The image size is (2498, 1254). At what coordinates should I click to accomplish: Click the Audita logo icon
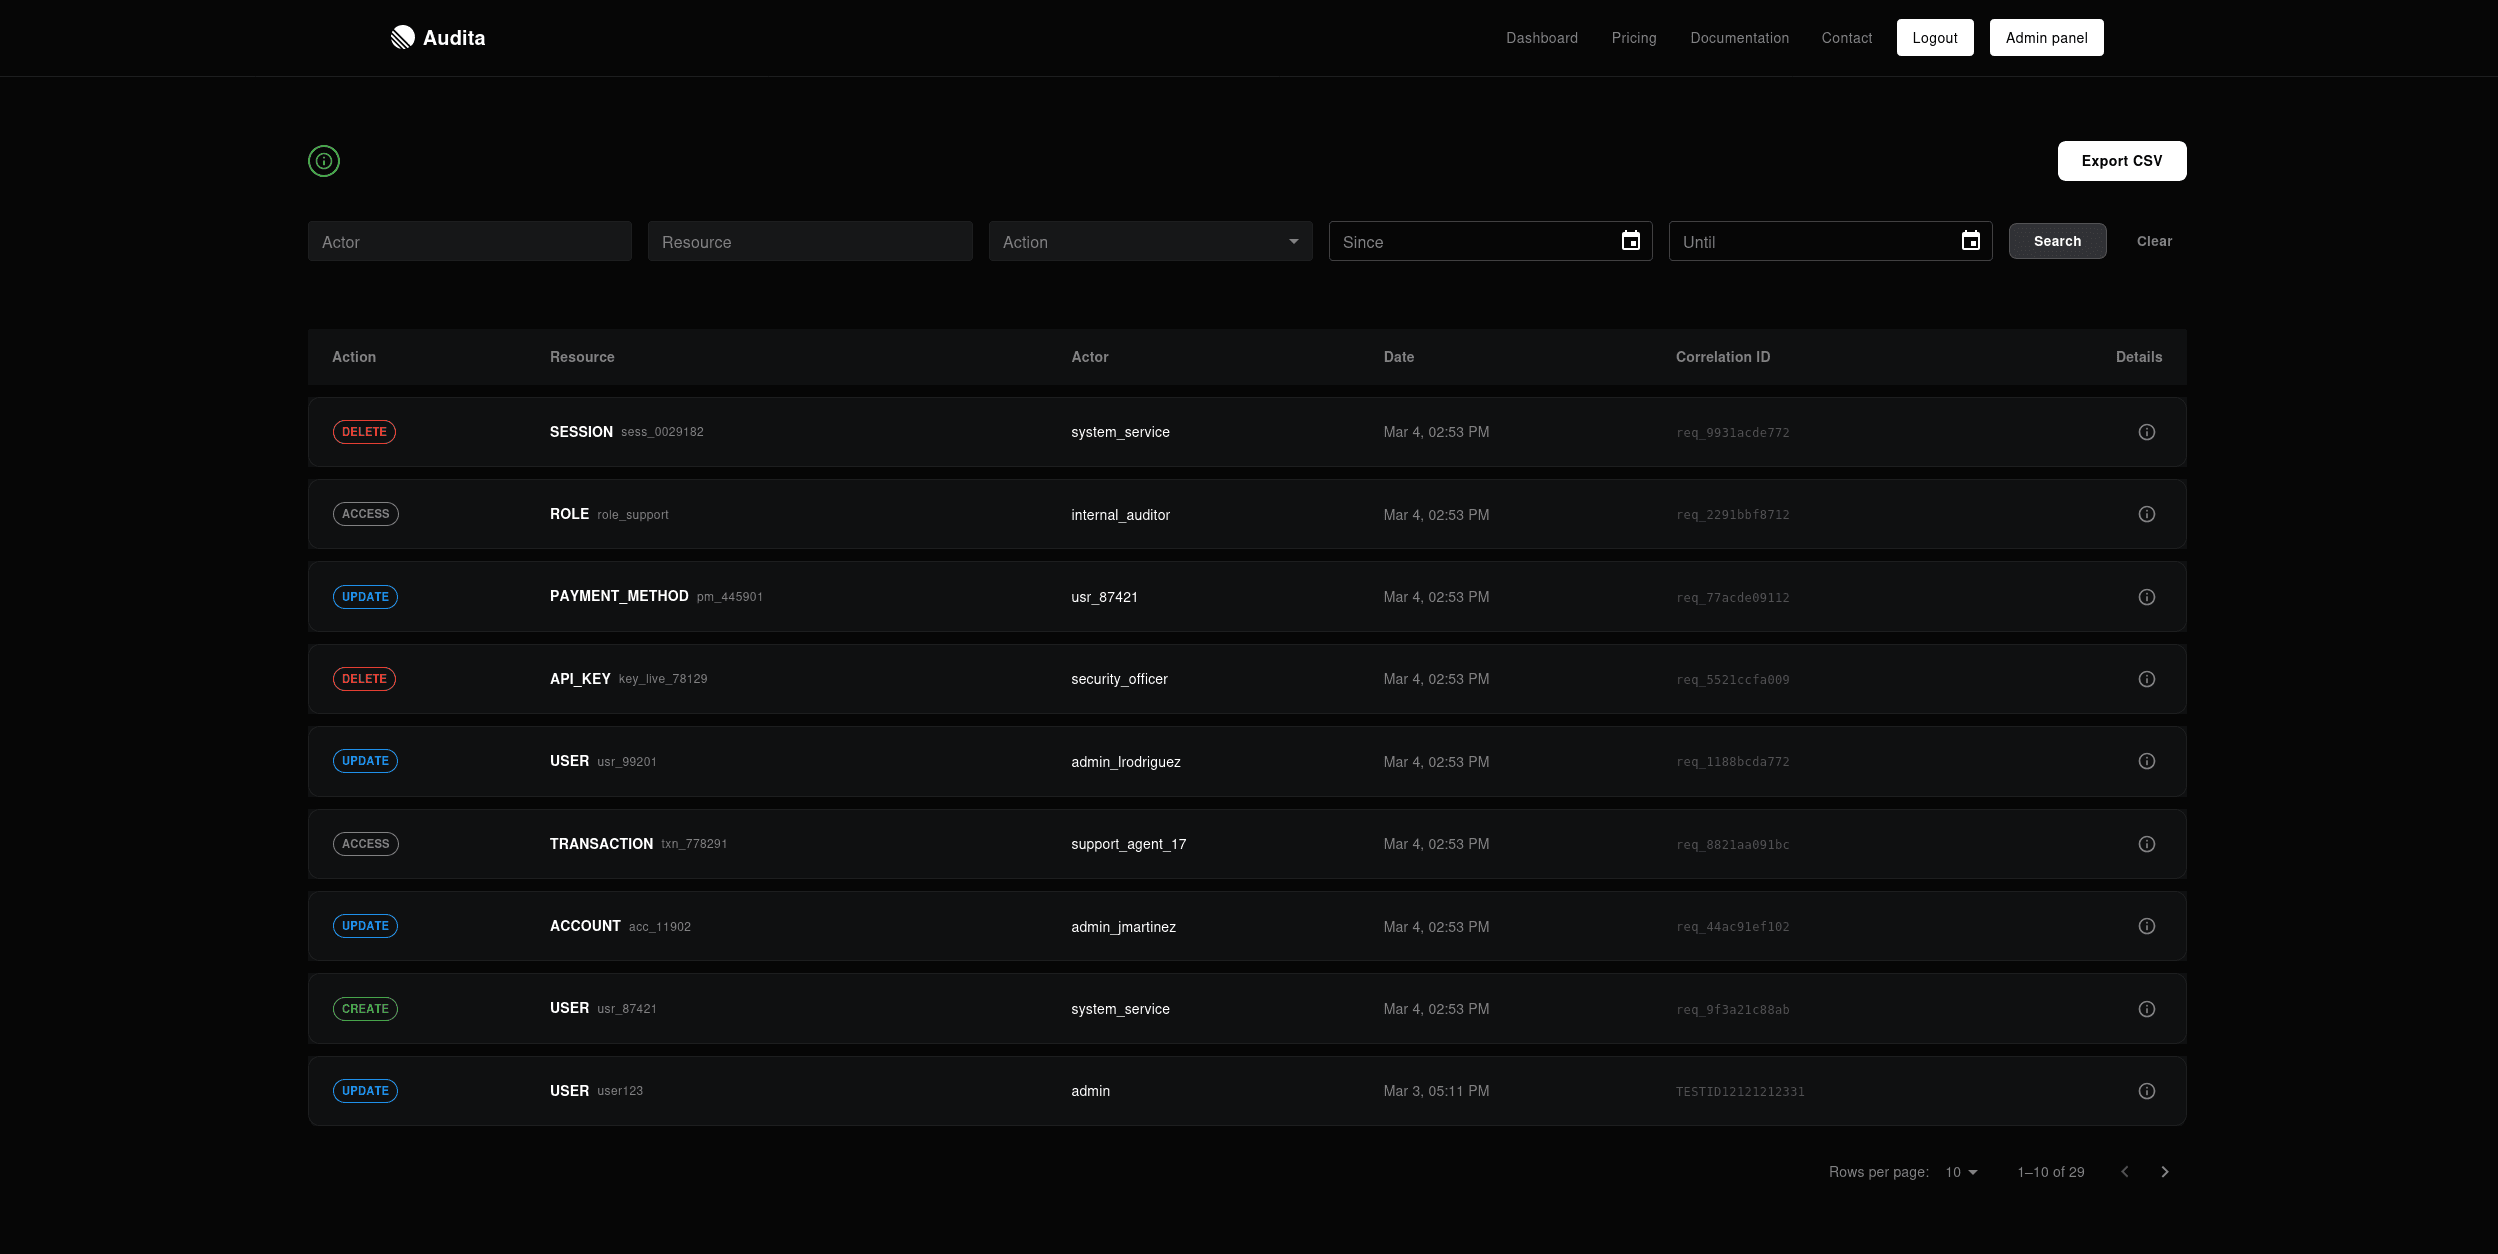point(402,37)
